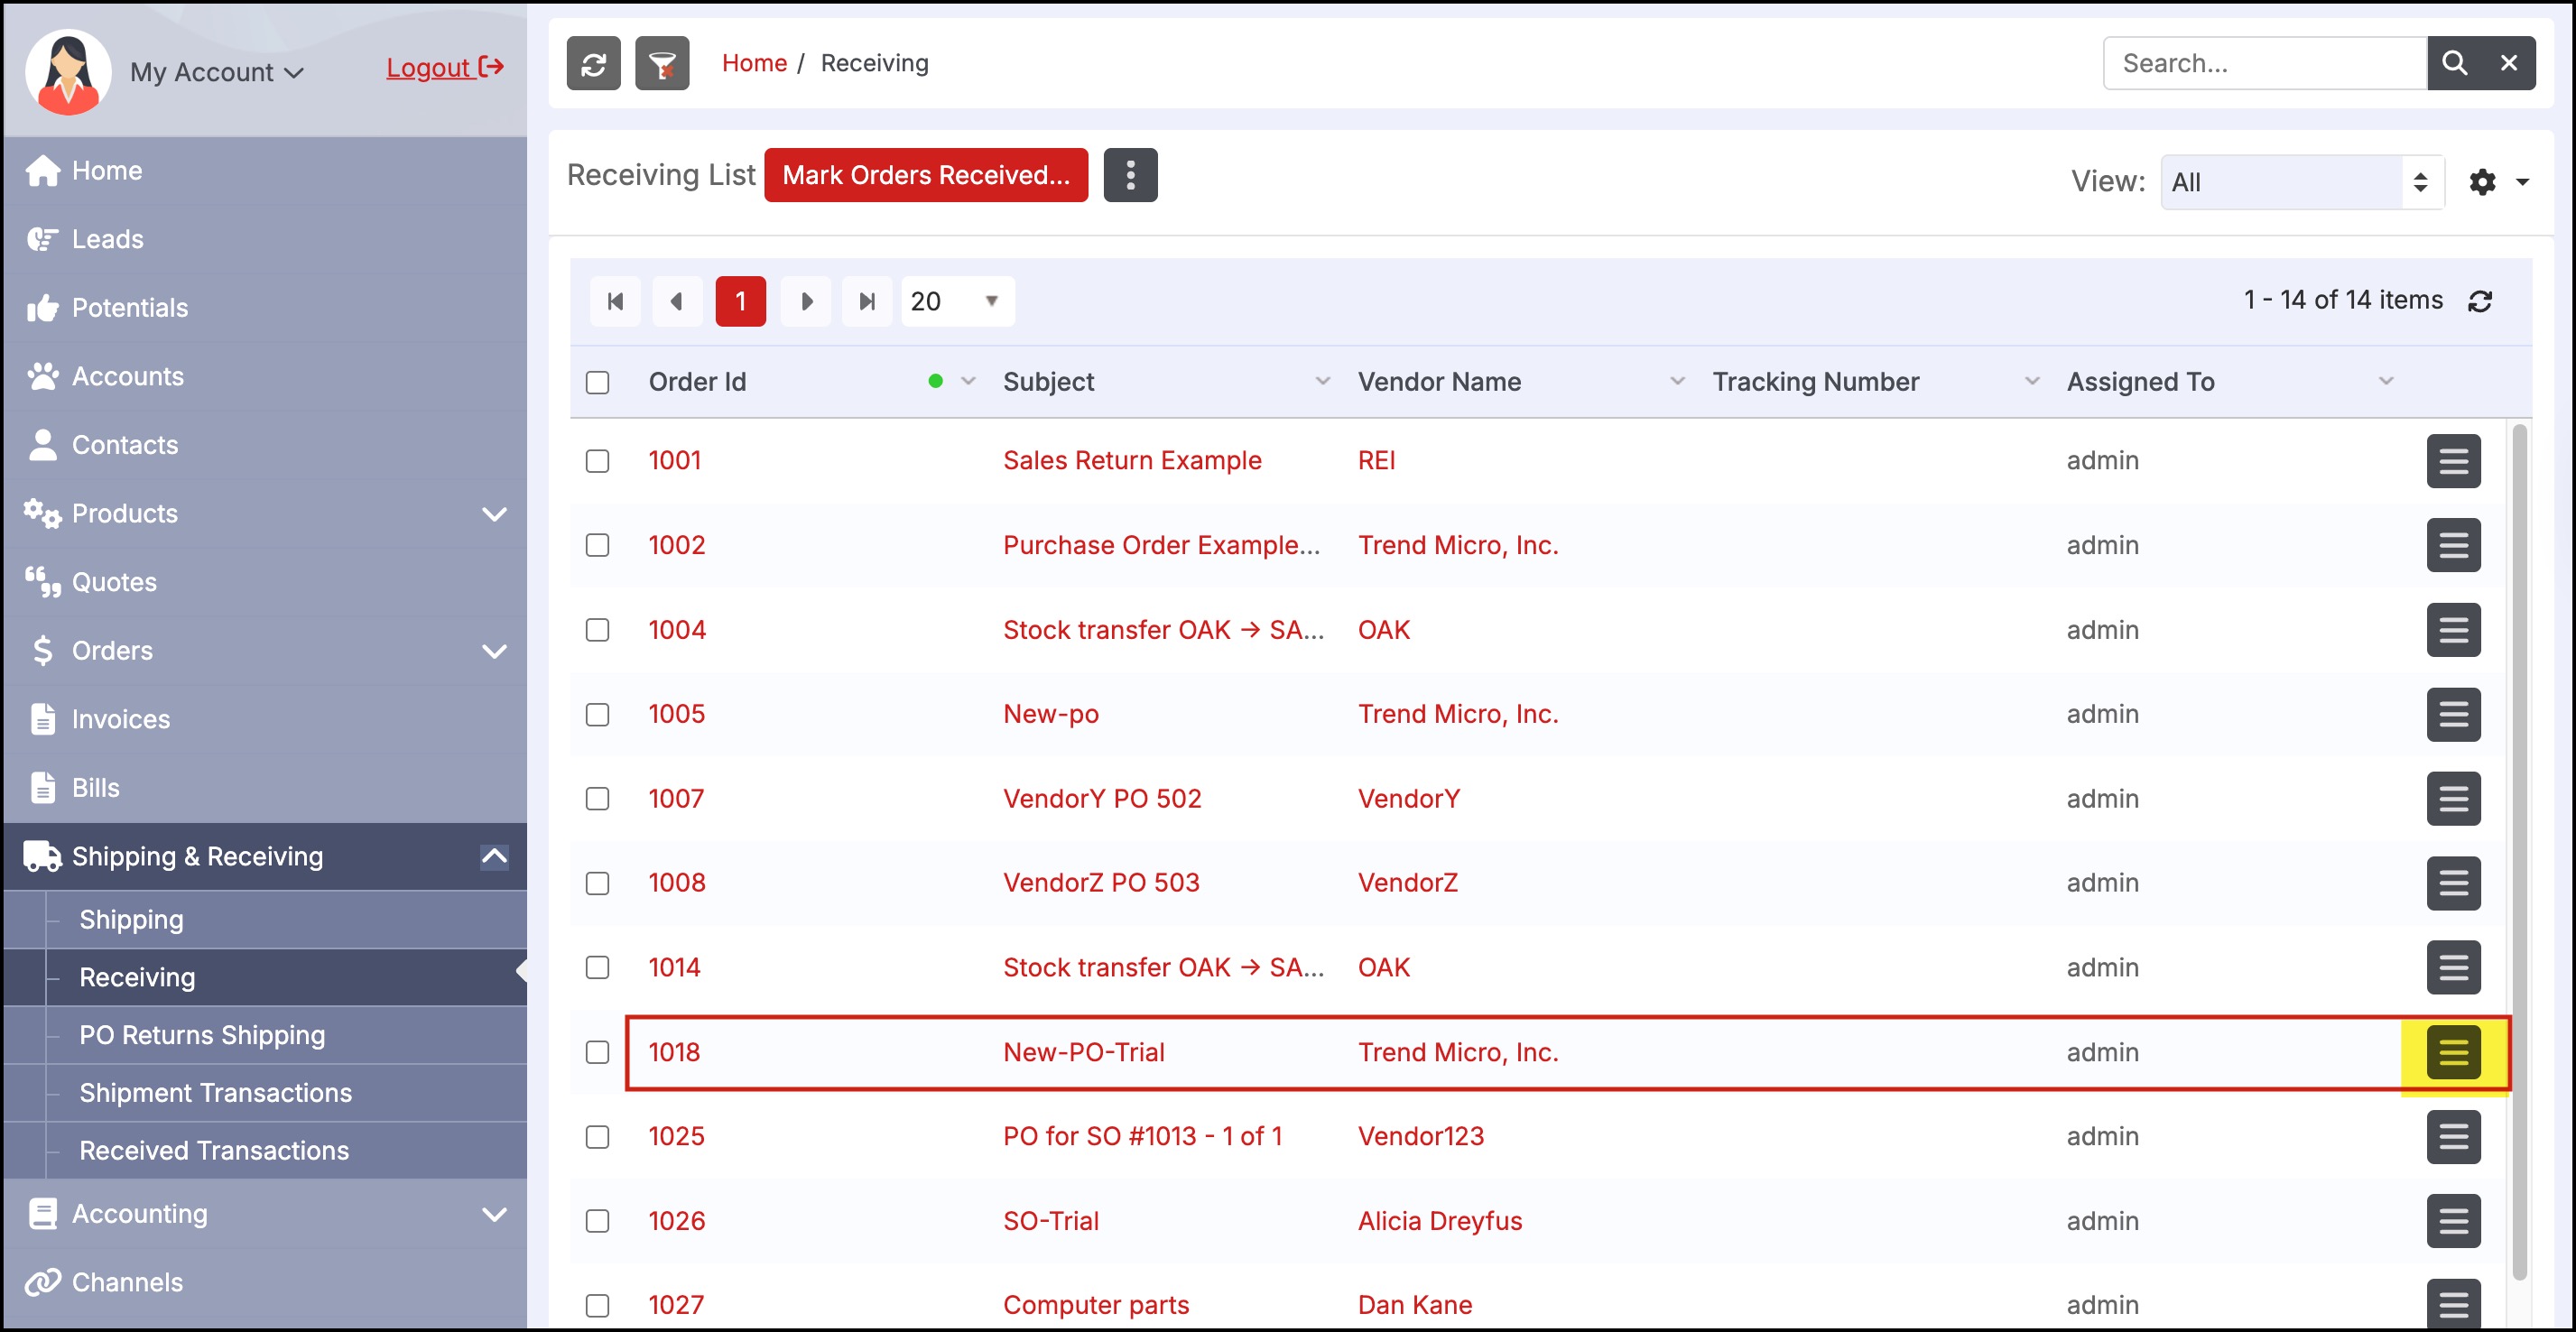
Task: Open Leads in the sidebar
Action: click(264, 240)
